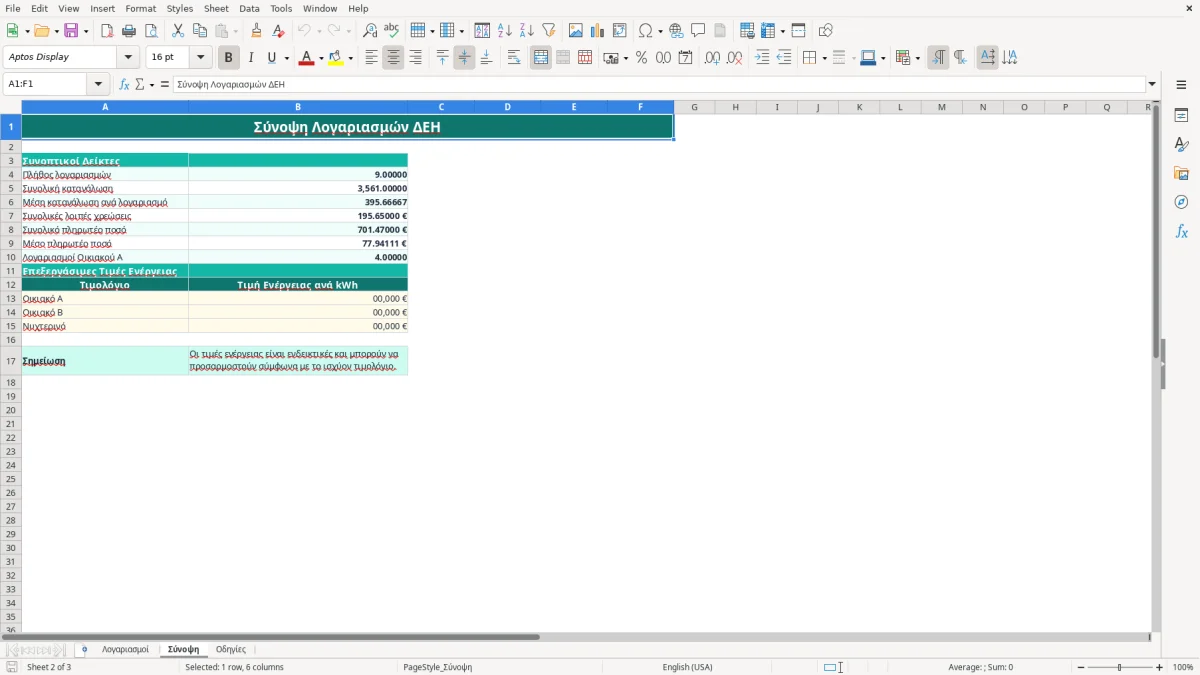Click the Clone Formatting paintbrush
This screenshot has width=1200, height=675.
tap(257, 31)
